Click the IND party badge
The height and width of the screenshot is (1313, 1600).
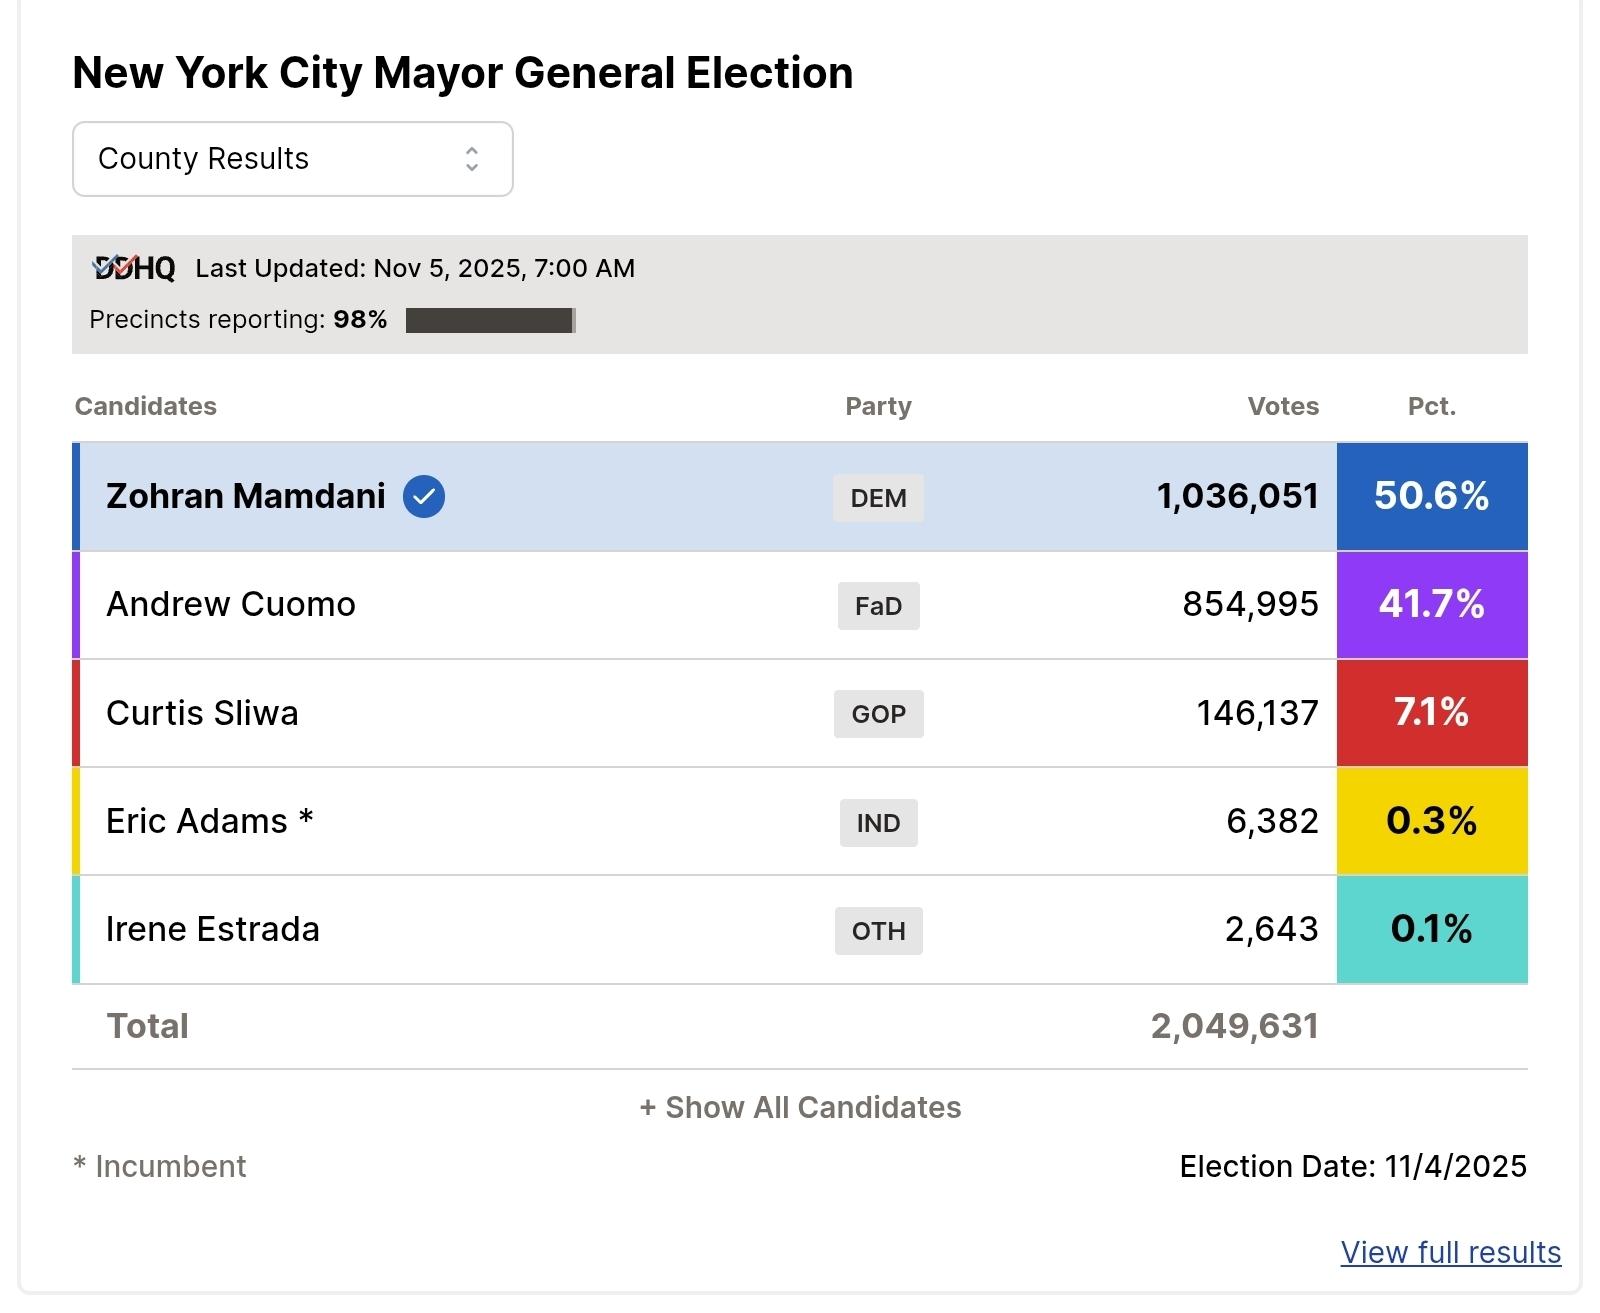coord(878,823)
